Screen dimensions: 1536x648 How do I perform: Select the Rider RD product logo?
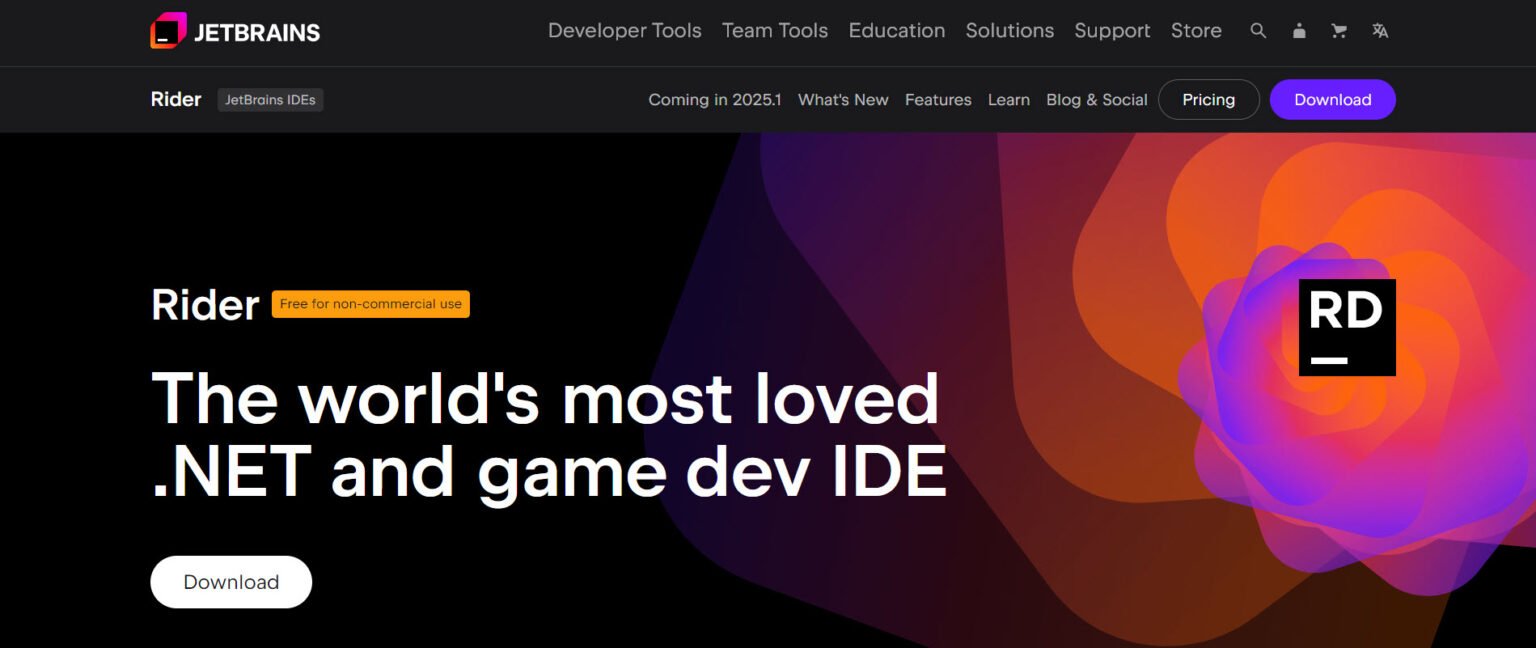pos(1346,326)
